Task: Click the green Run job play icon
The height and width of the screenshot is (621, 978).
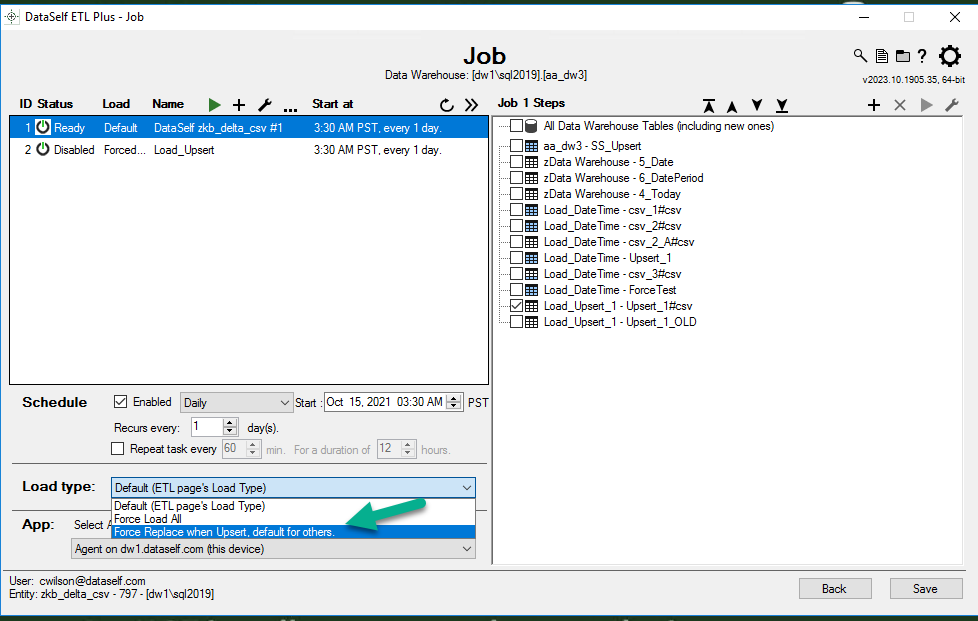Action: pyautogui.click(x=214, y=104)
